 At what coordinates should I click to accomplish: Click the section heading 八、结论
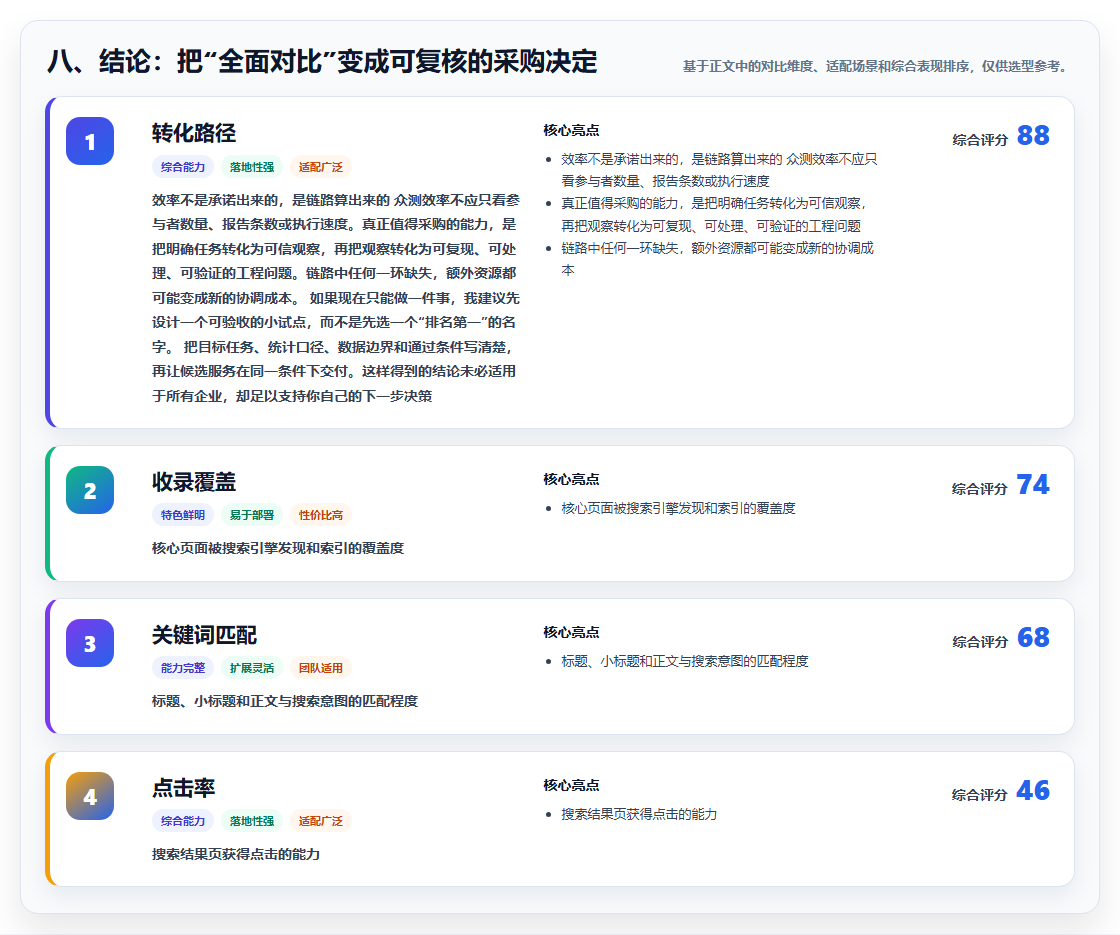tap(322, 61)
